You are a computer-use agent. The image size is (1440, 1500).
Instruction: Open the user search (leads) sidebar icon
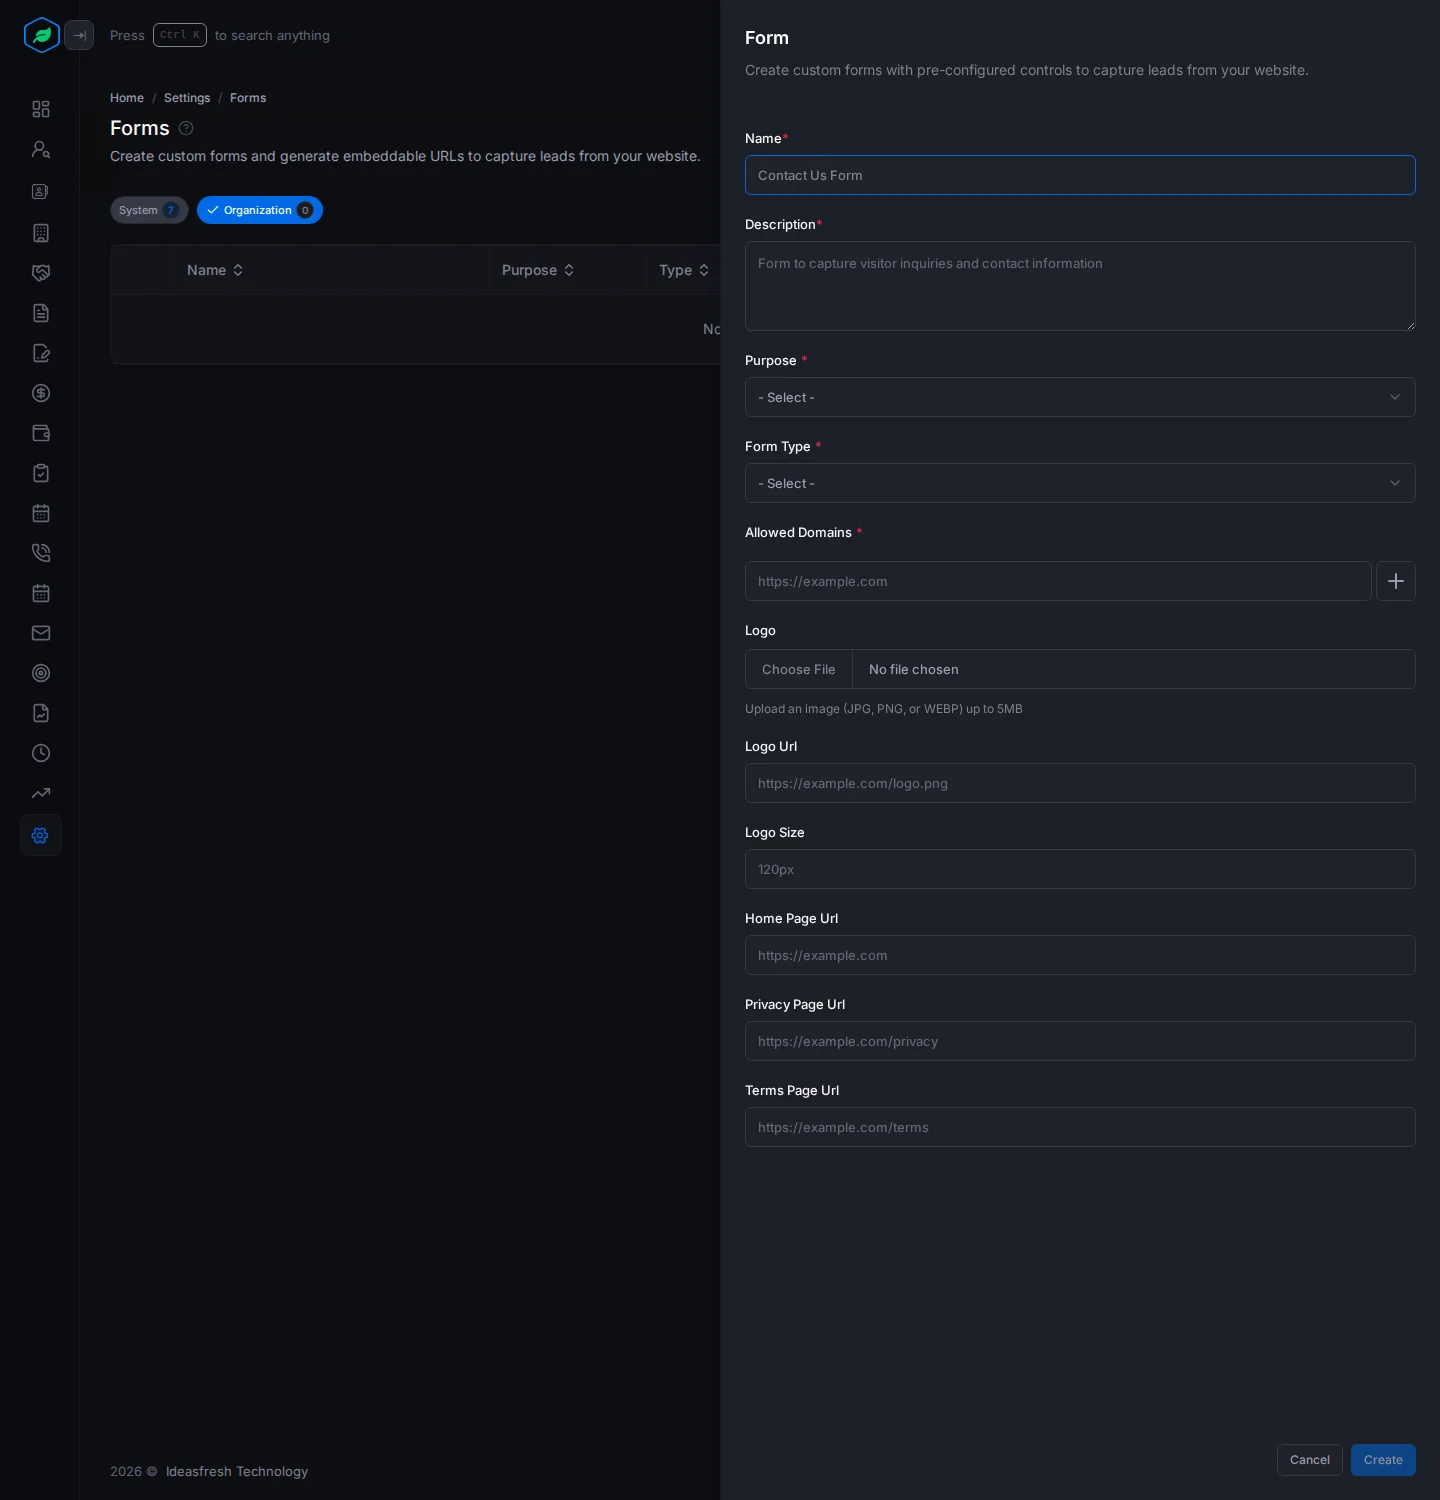pos(41,149)
